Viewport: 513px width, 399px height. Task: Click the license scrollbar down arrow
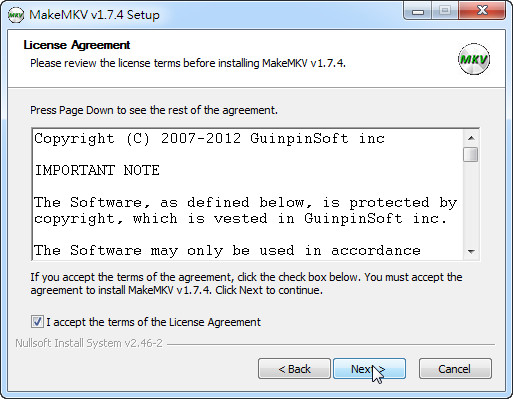(x=471, y=252)
